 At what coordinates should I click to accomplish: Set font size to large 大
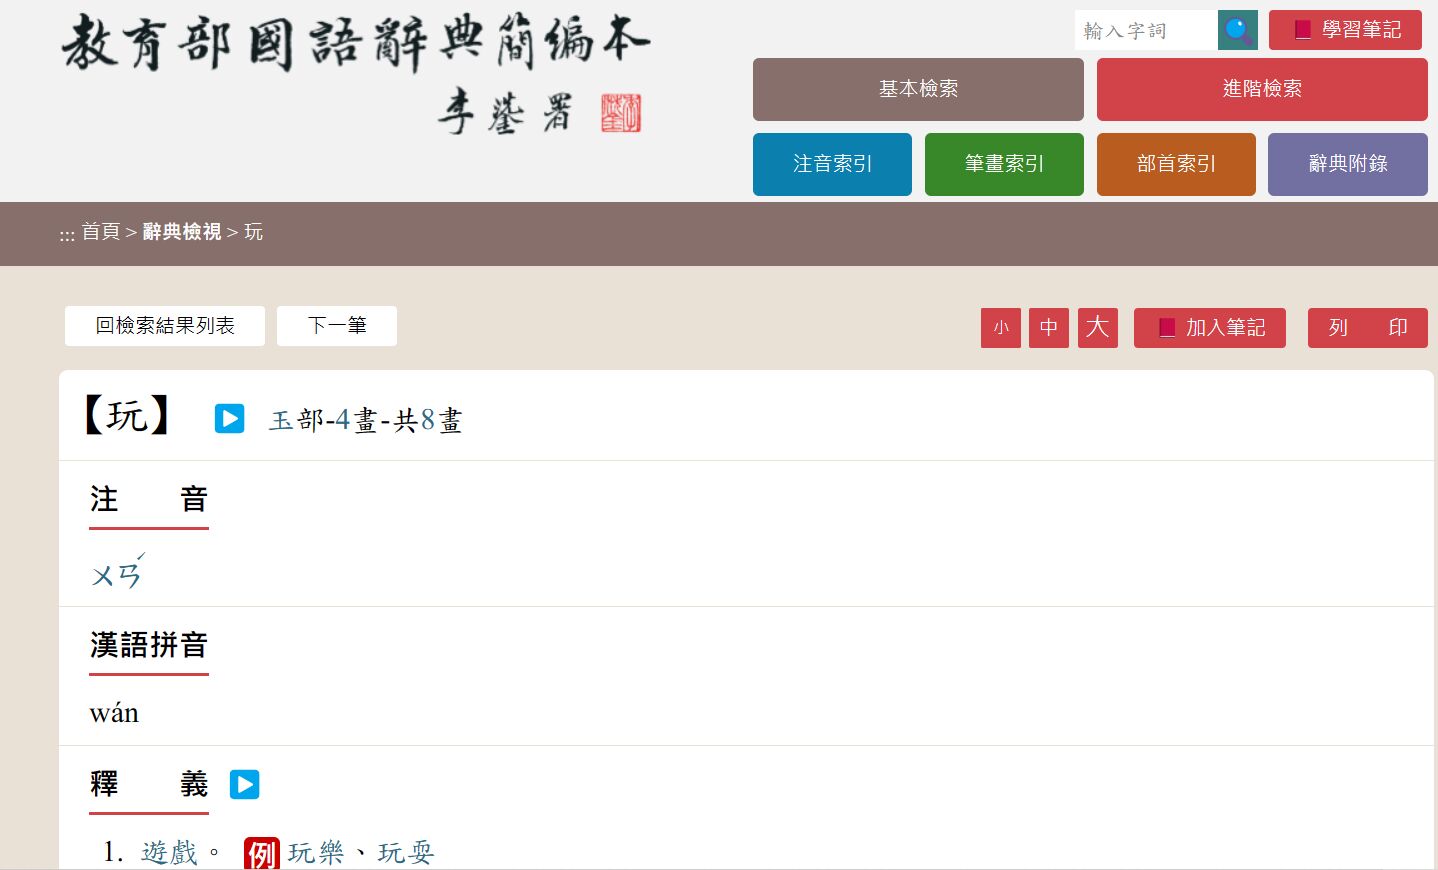click(1097, 328)
